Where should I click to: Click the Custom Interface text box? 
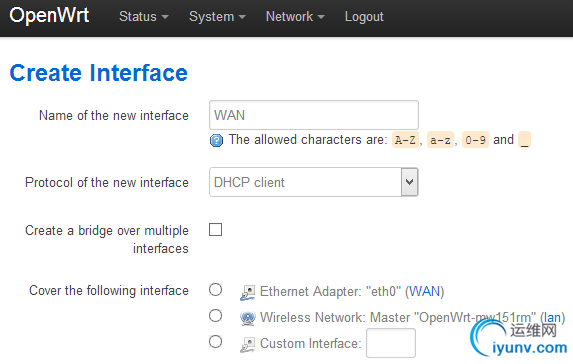tap(391, 343)
